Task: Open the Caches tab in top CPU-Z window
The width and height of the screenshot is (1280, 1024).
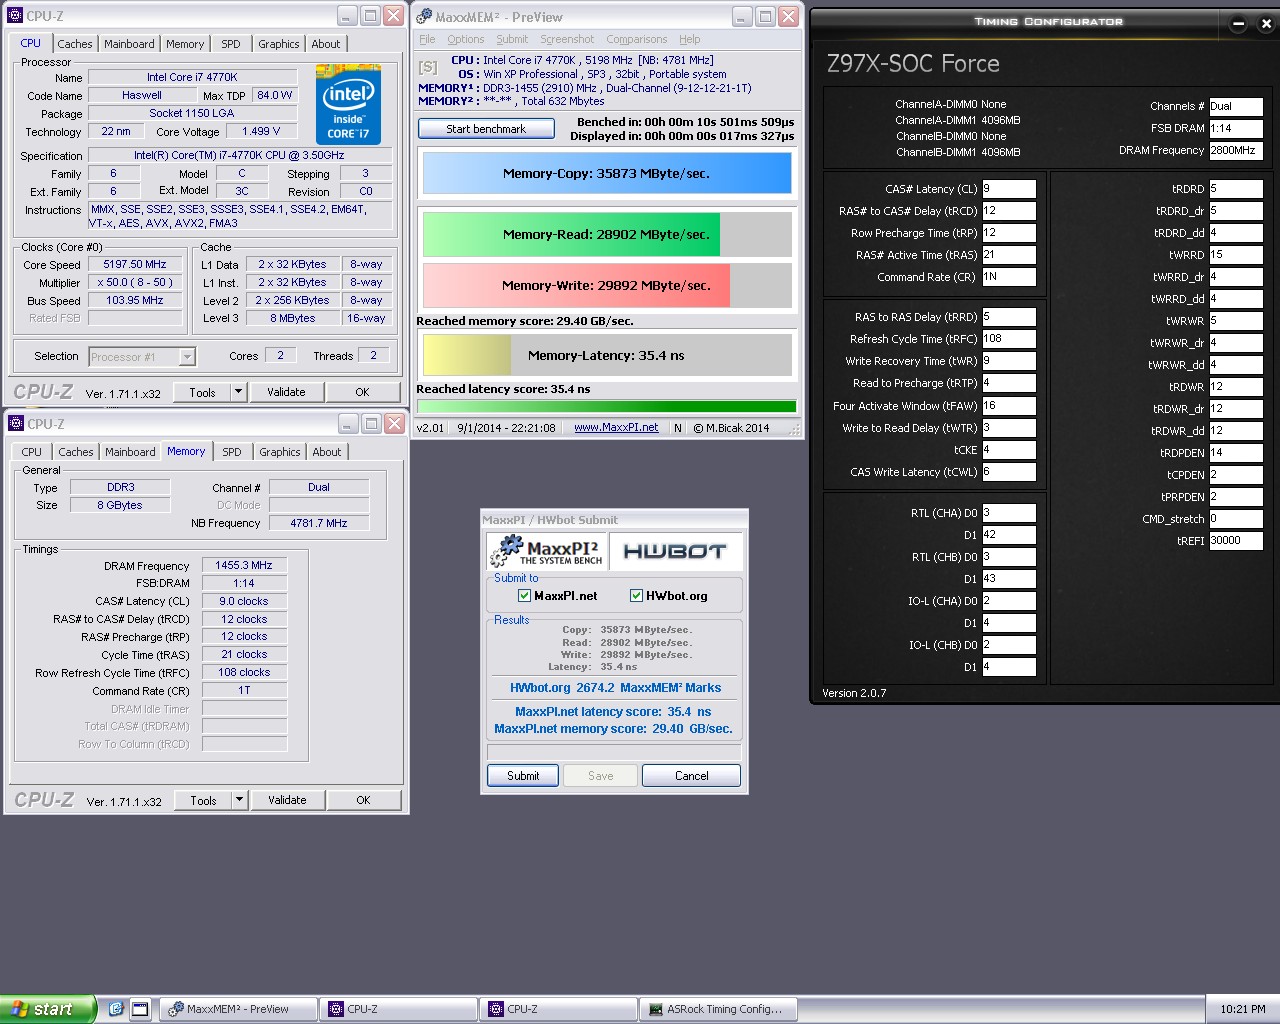Action: (x=75, y=44)
